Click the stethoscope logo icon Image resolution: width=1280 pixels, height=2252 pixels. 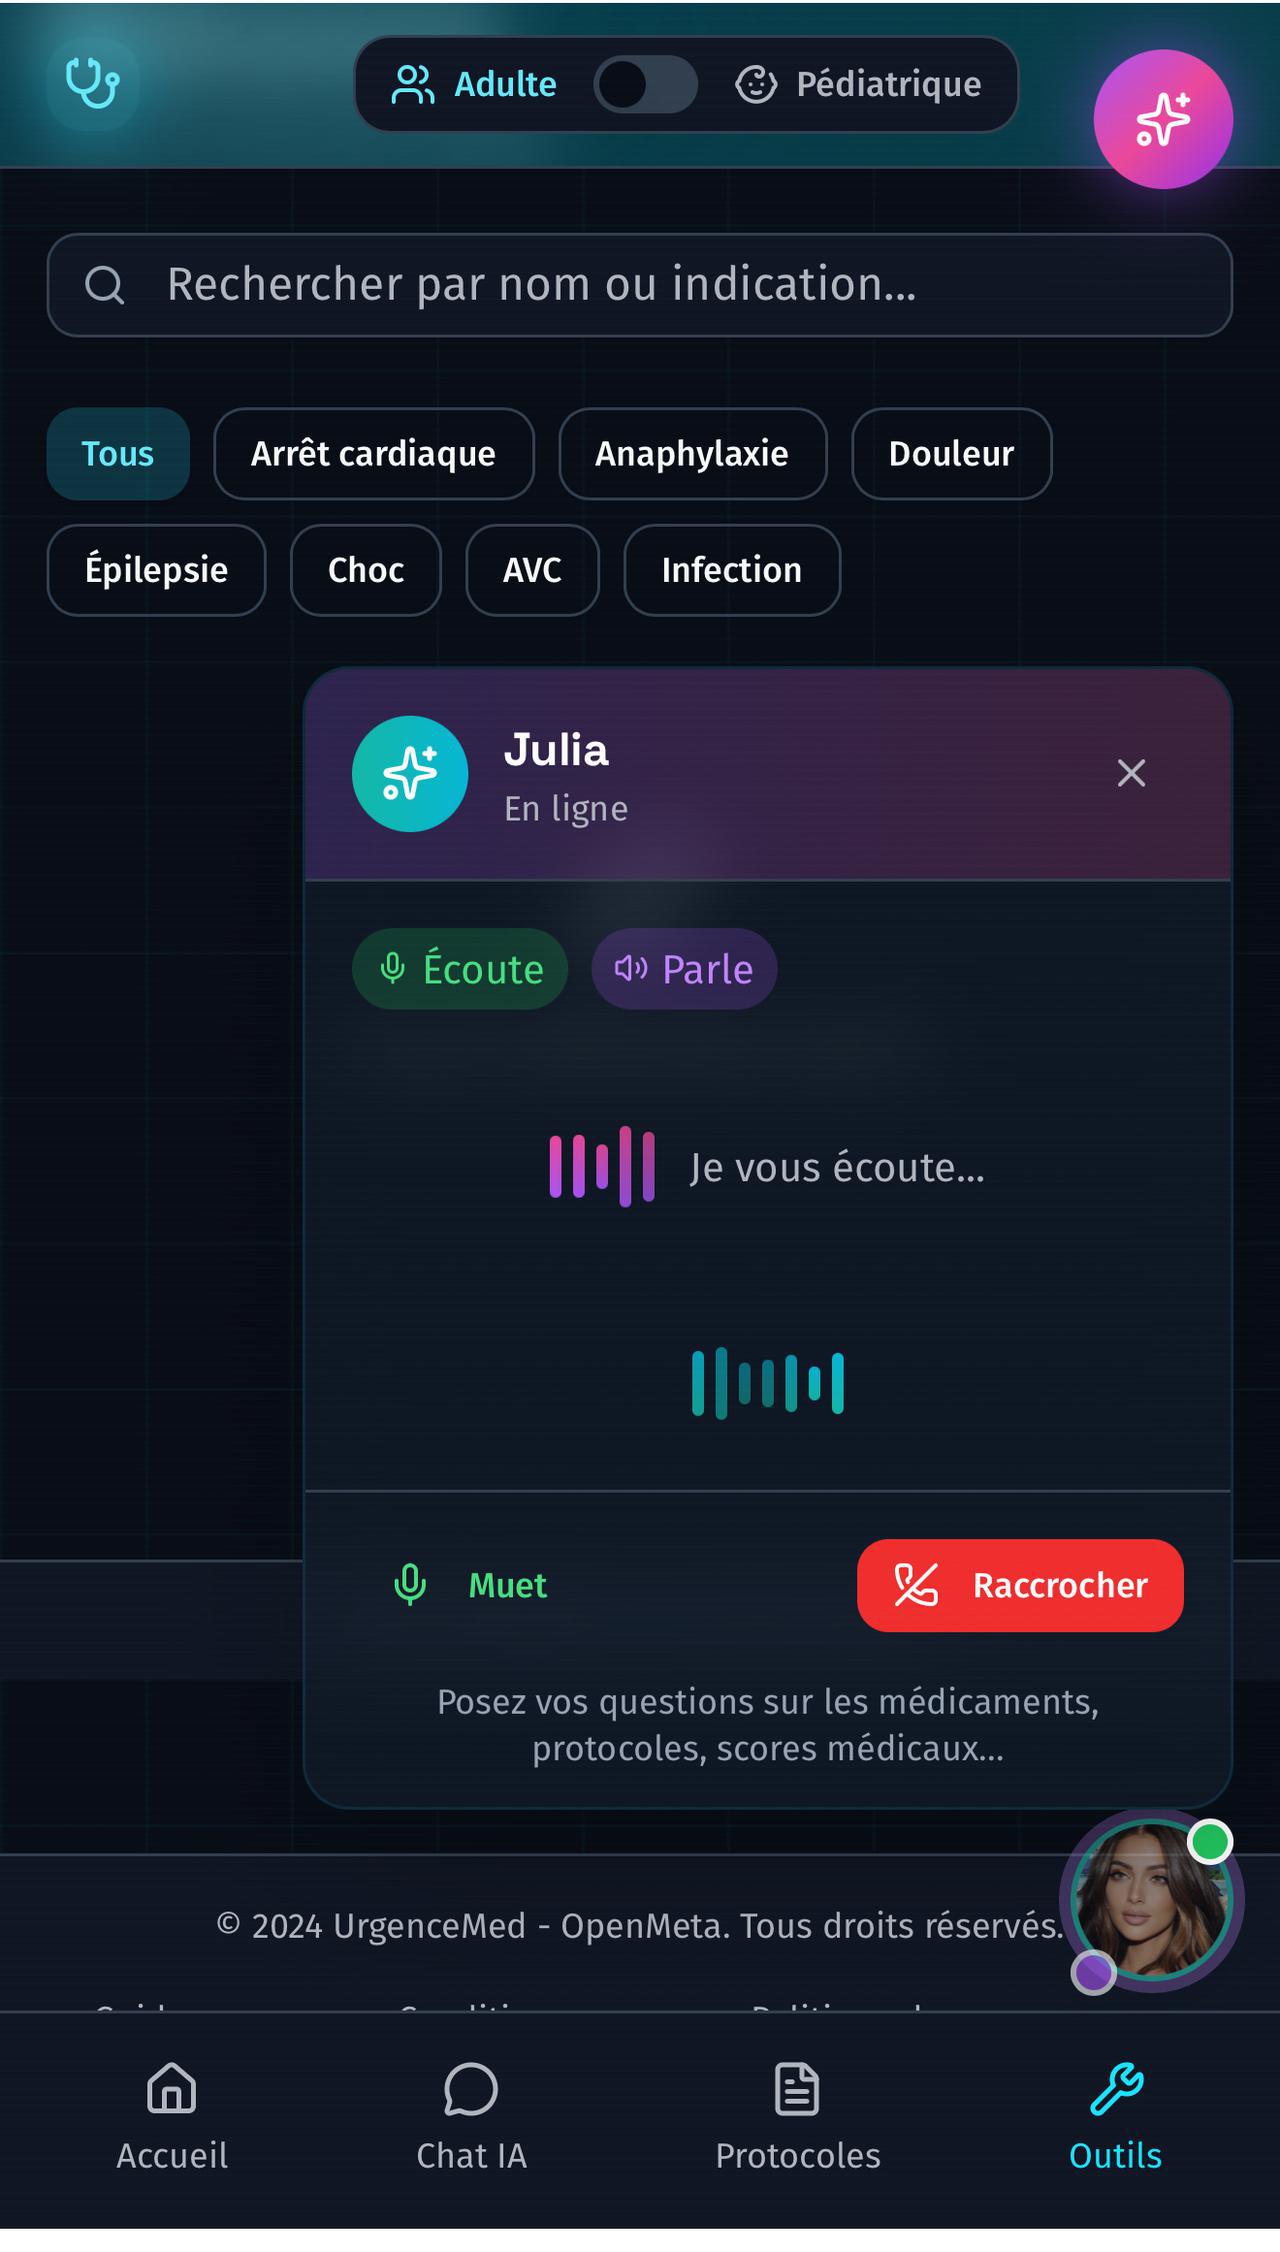[x=92, y=84]
